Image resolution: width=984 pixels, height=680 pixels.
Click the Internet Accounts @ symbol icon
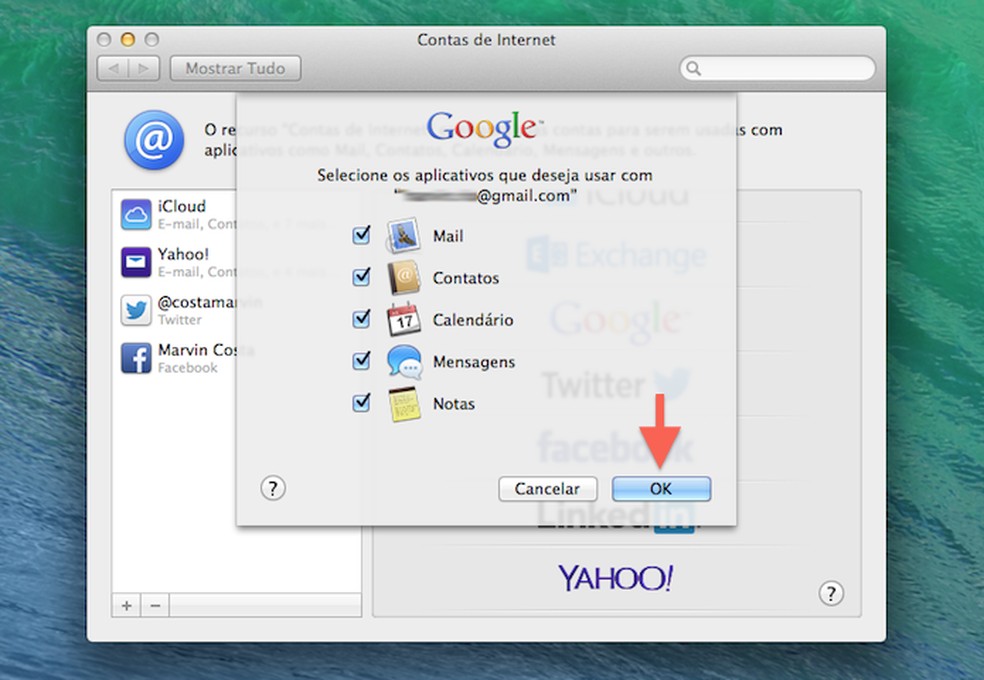[x=153, y=140]
